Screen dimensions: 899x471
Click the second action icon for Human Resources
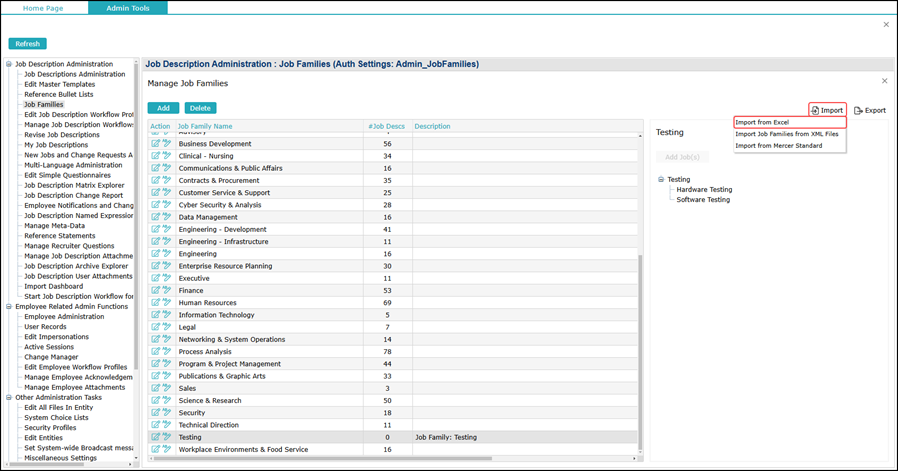[x=167, y=303]
